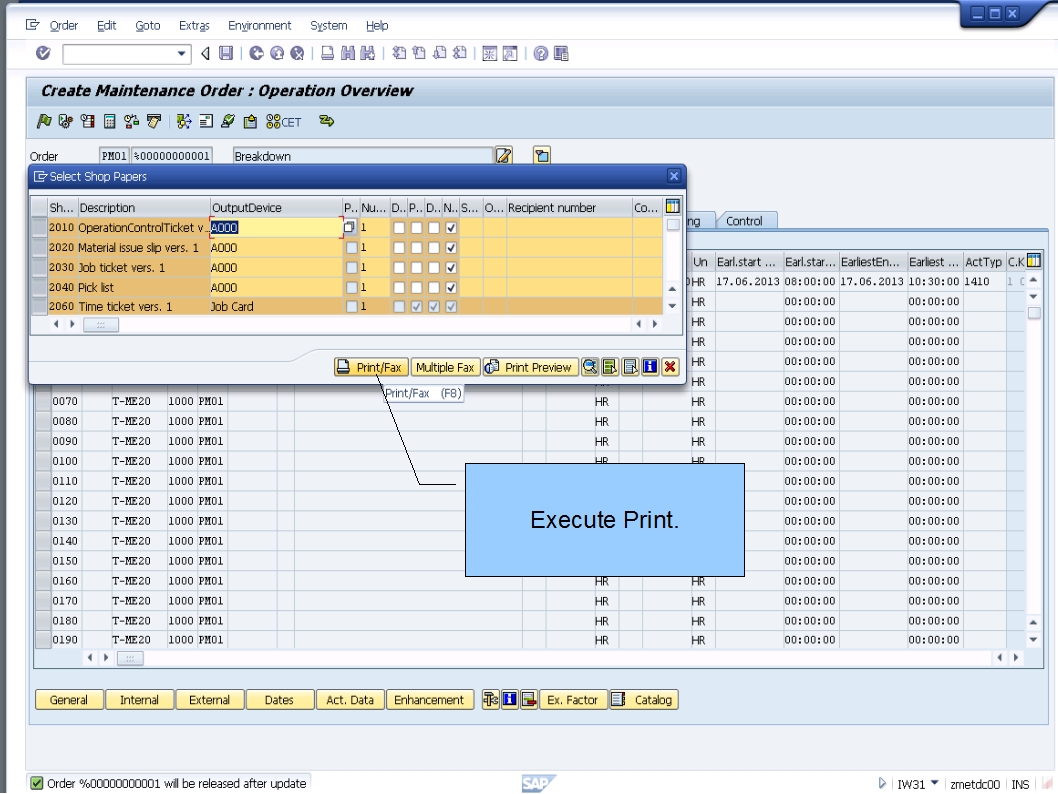Click the Save icon in the toolbar
1058x794 pixels.
[226, 53]
